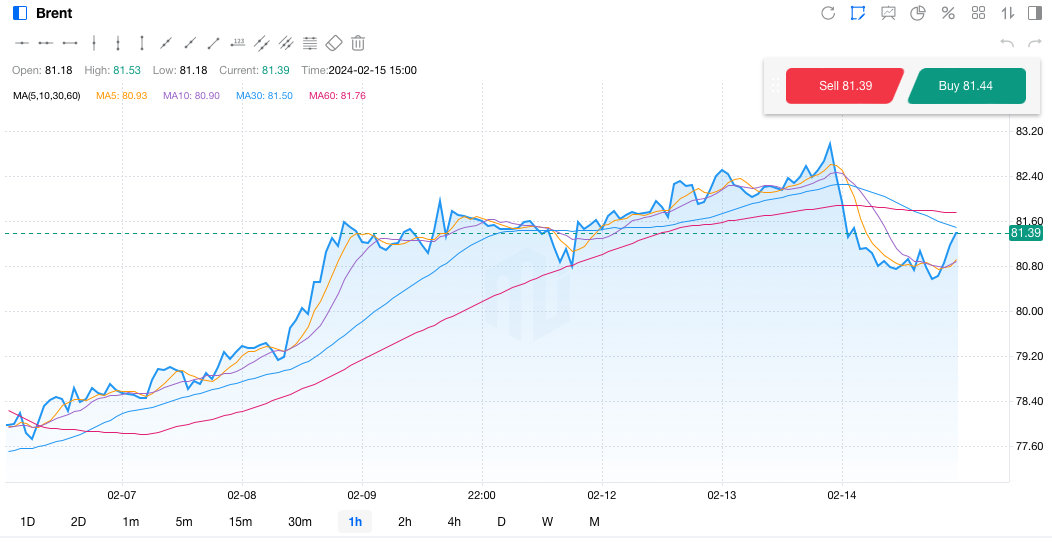Open the four-square grid layout icon
This screenshot has height=542, width=1052.
[979, 13]
